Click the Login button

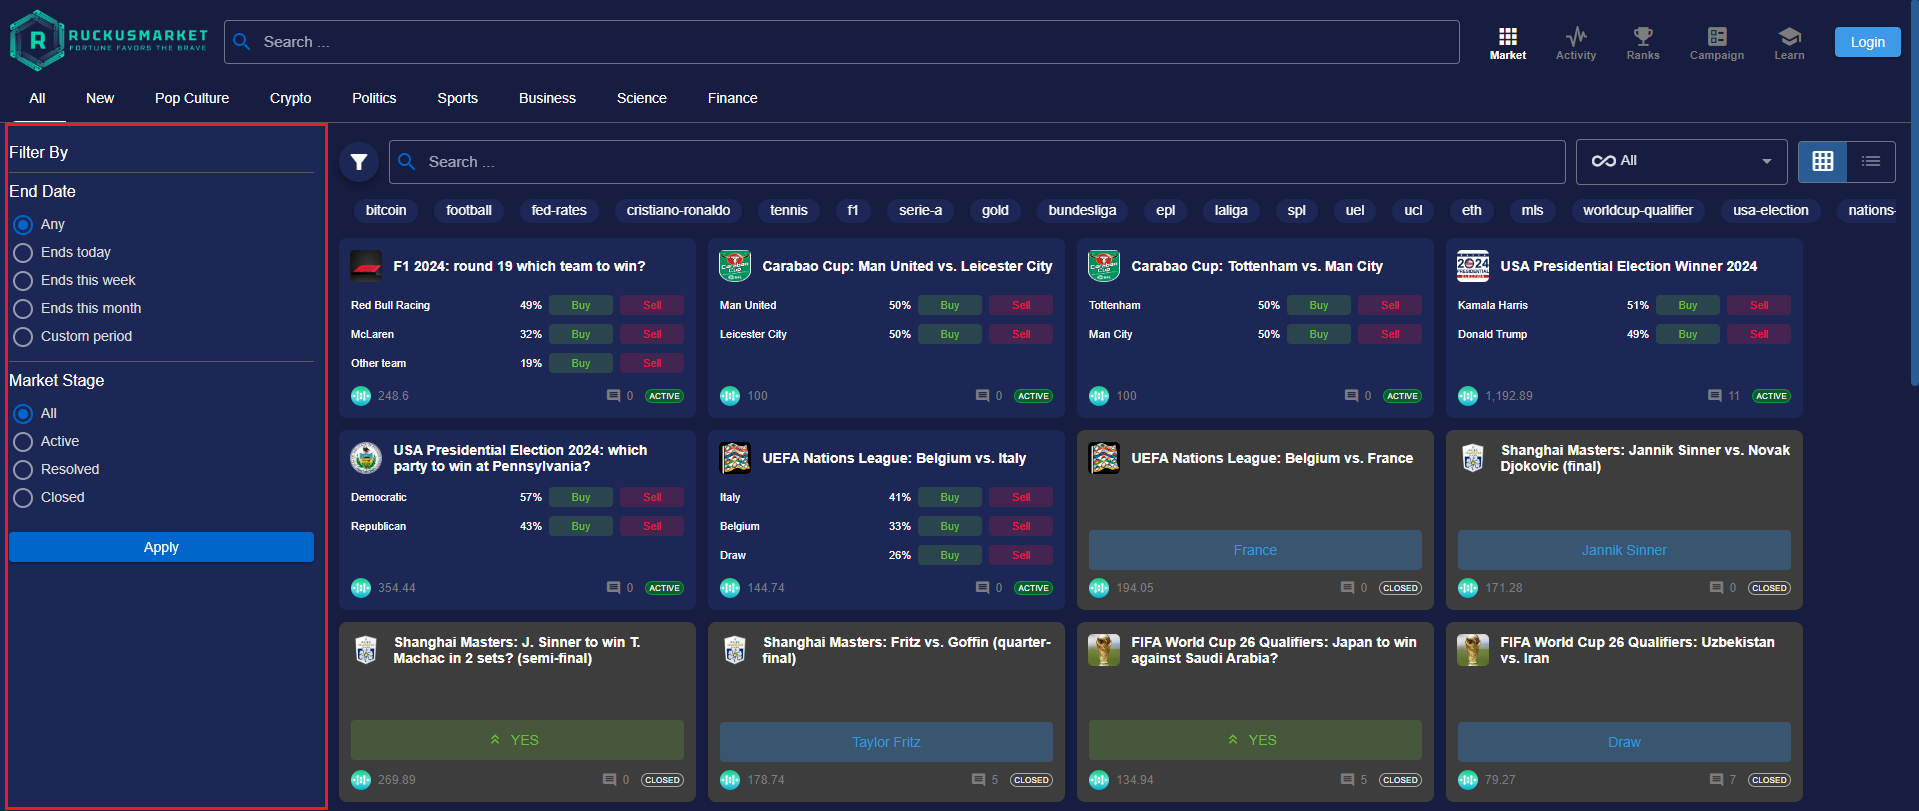1866,42
